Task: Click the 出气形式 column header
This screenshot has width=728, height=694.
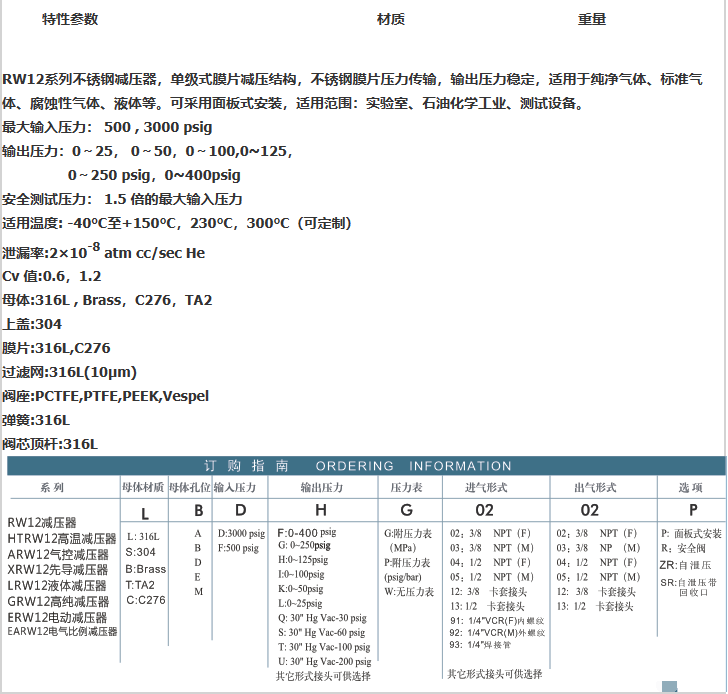Action: [595, 487]
